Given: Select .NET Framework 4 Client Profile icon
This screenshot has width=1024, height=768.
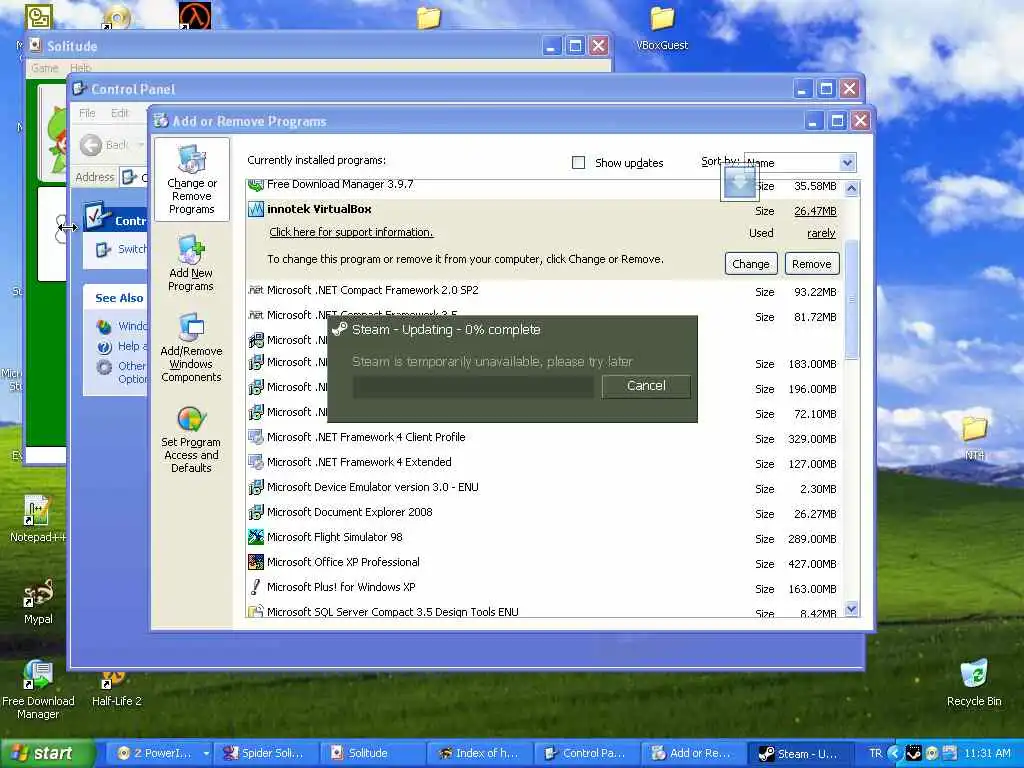Looking at the screenshot, I should (256, 437).
